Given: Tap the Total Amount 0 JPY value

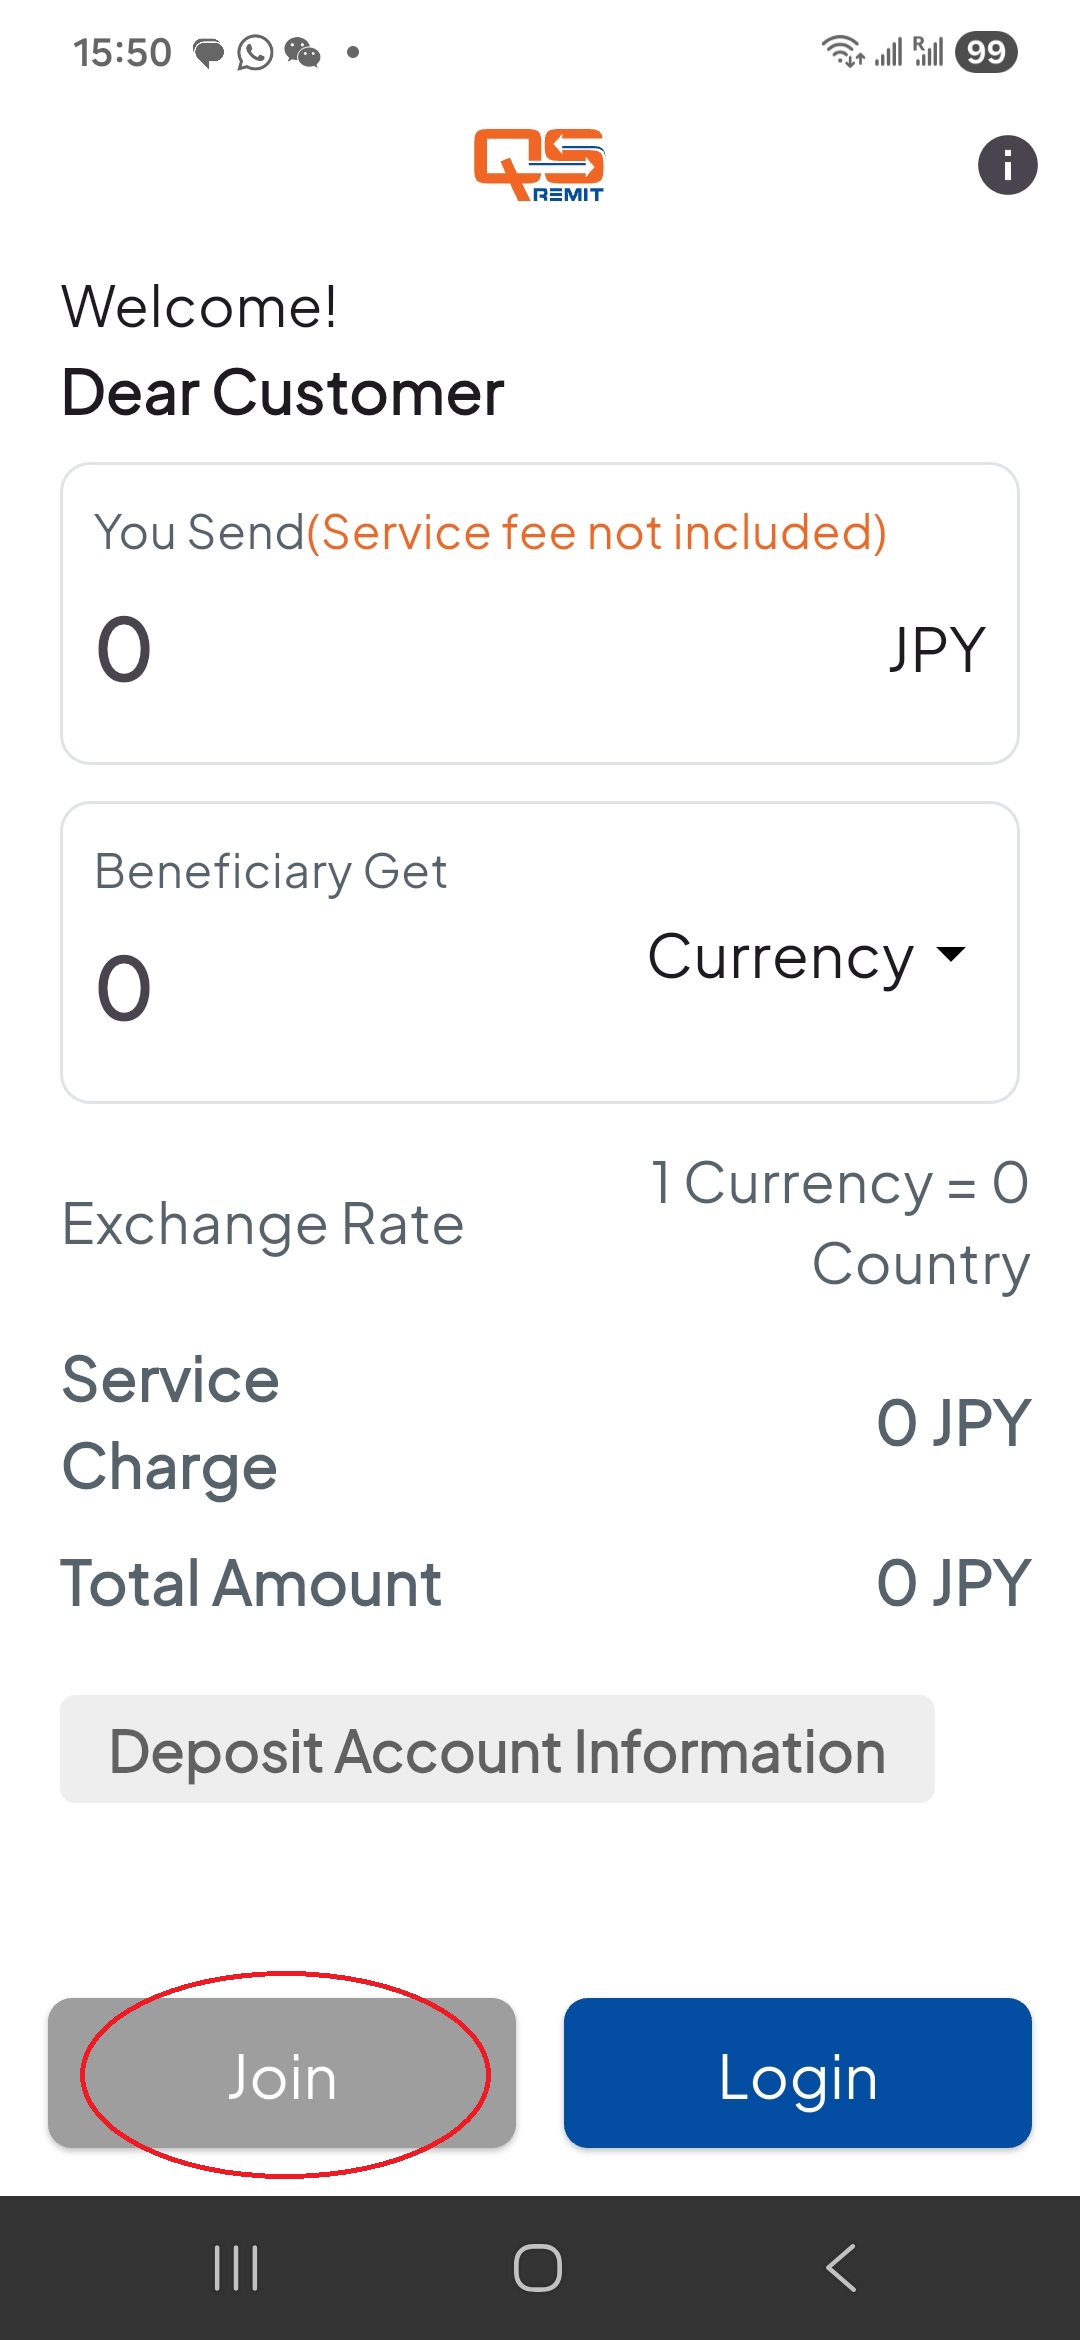Looking at the screenshot, I should 953,1583.
